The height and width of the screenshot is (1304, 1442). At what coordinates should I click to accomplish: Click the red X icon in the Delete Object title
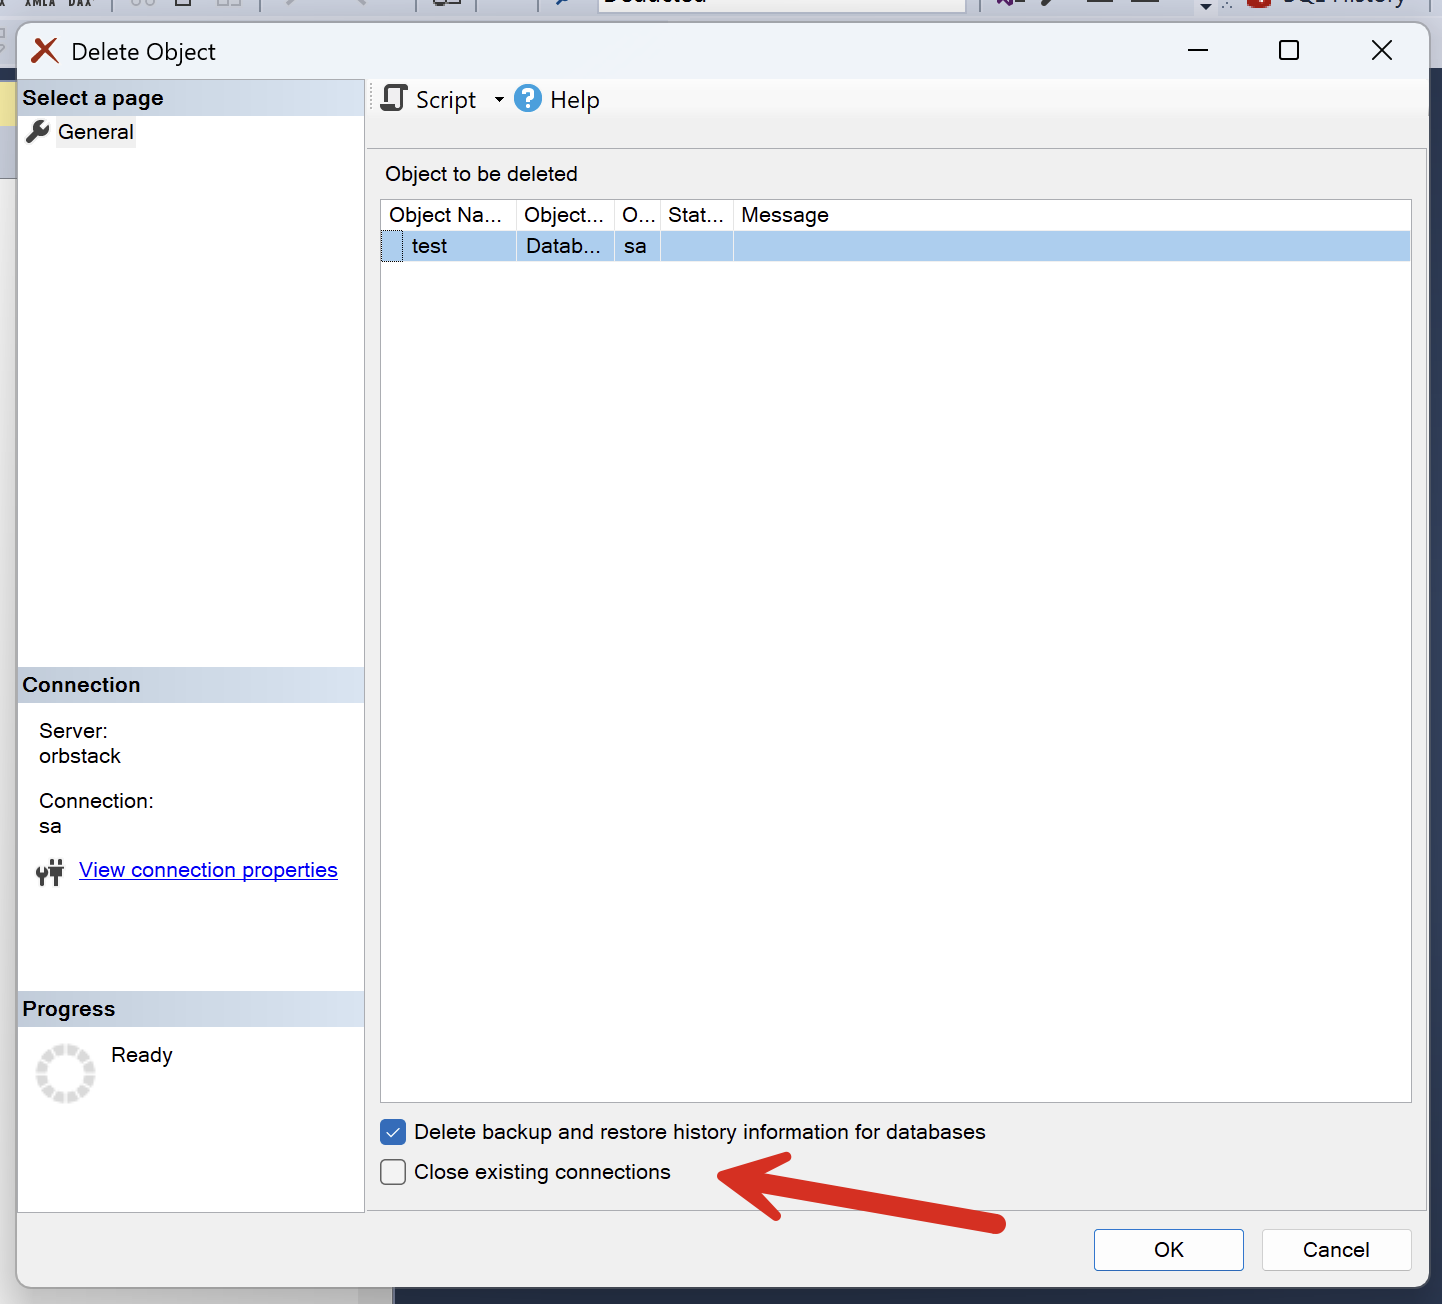coord(44,50)
